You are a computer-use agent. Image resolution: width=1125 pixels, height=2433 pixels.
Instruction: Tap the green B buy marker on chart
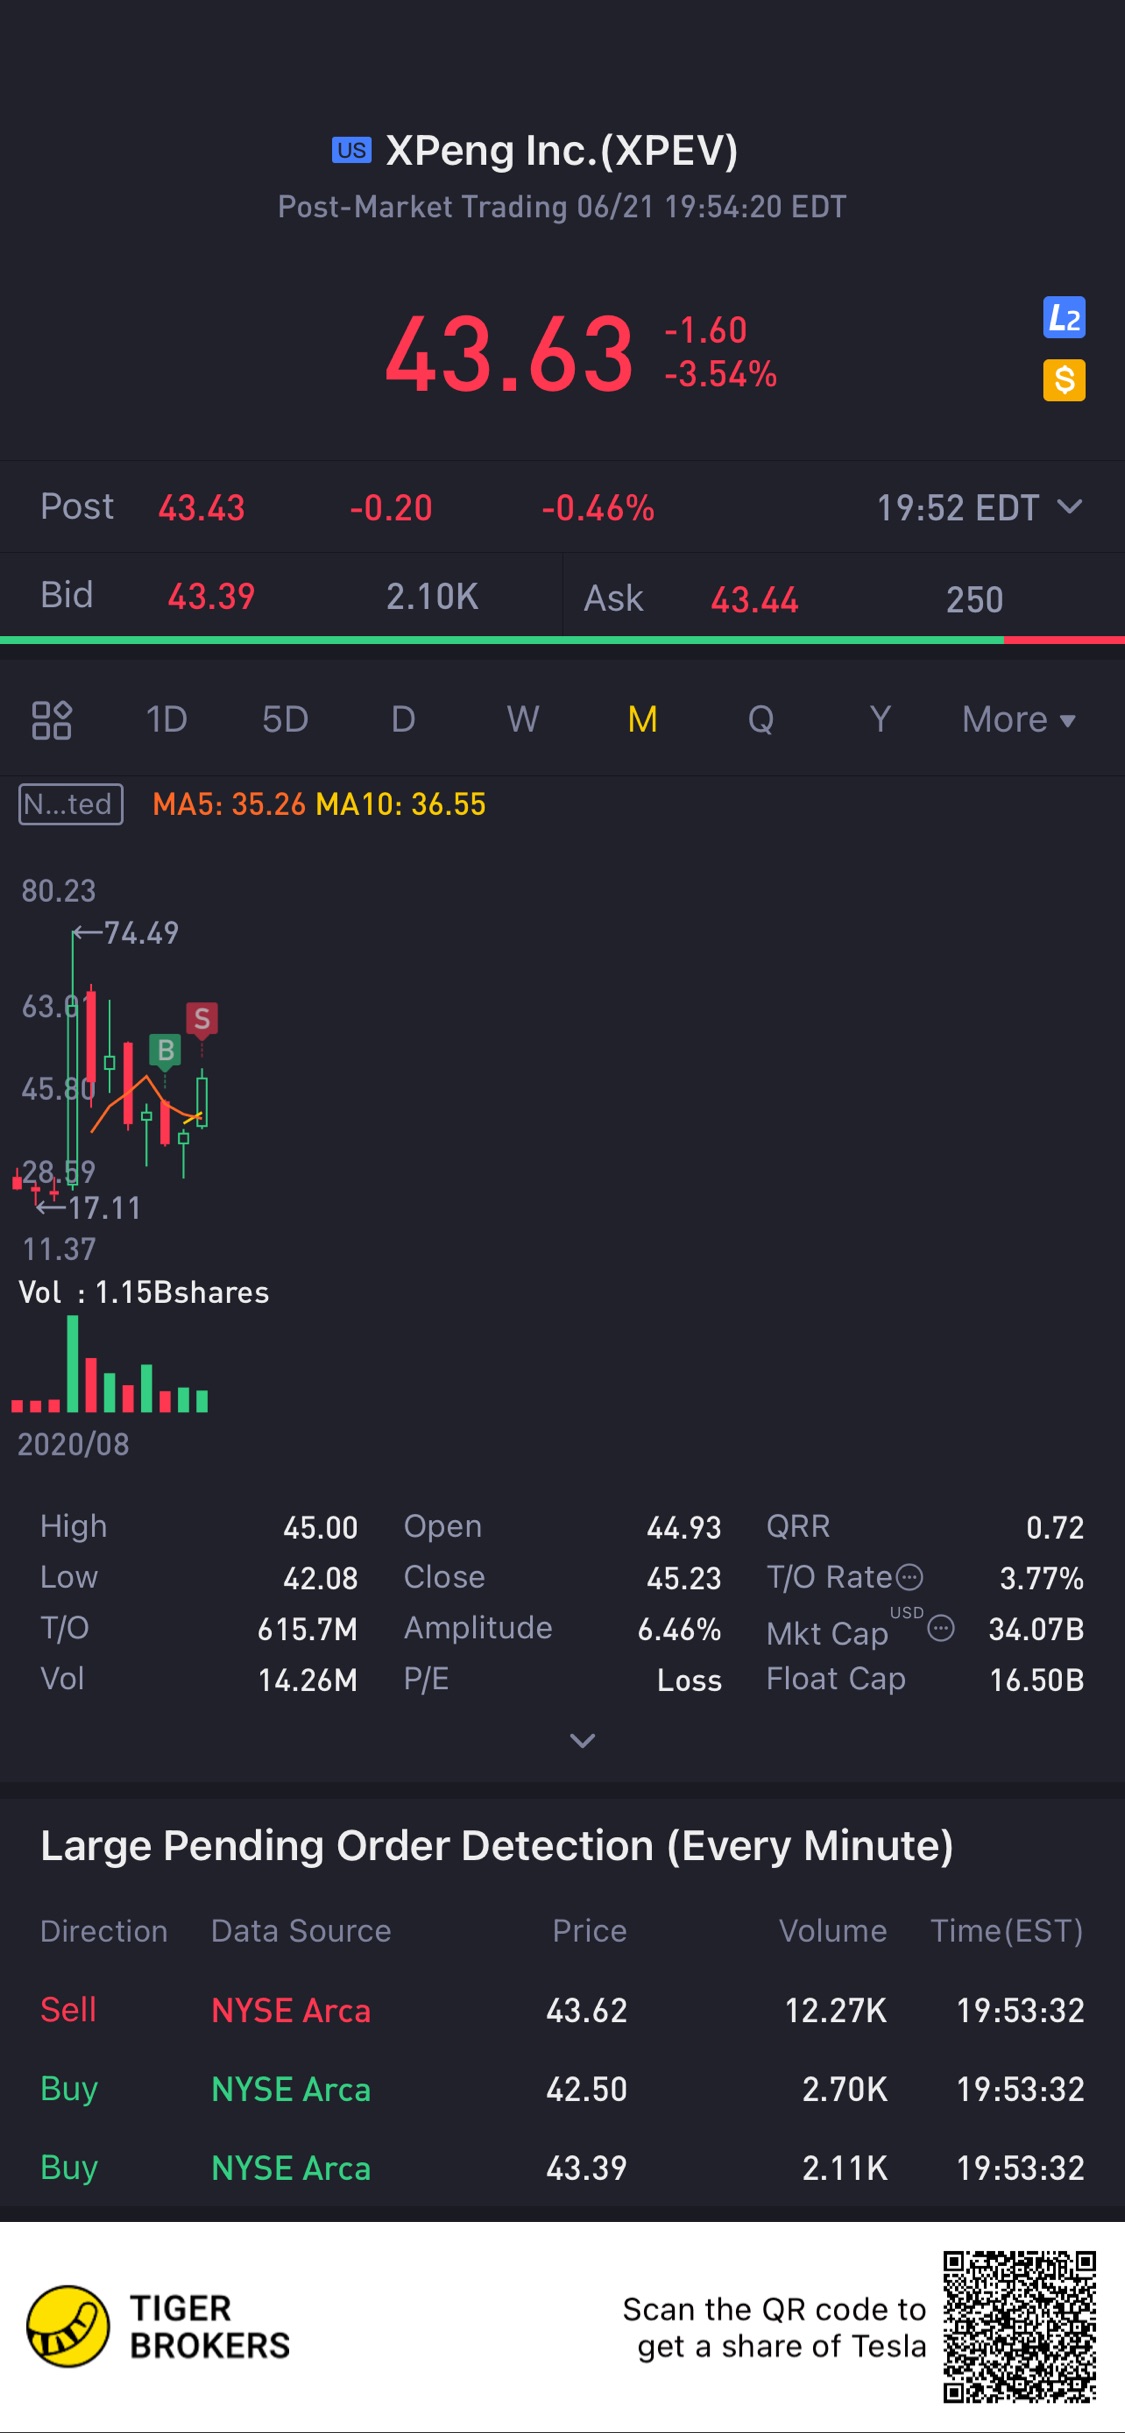click(165, 1050)
